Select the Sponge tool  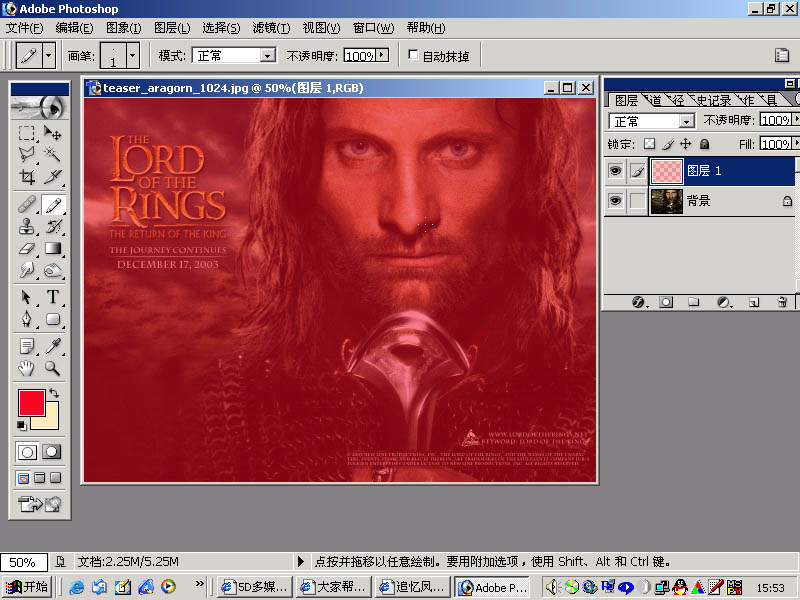point(53,270)
